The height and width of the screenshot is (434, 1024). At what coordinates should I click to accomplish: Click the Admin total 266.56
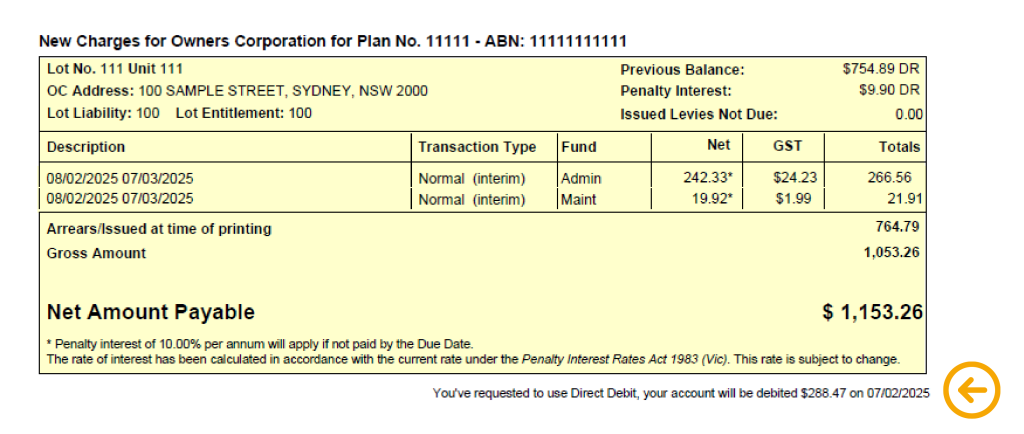pos(889,178)
